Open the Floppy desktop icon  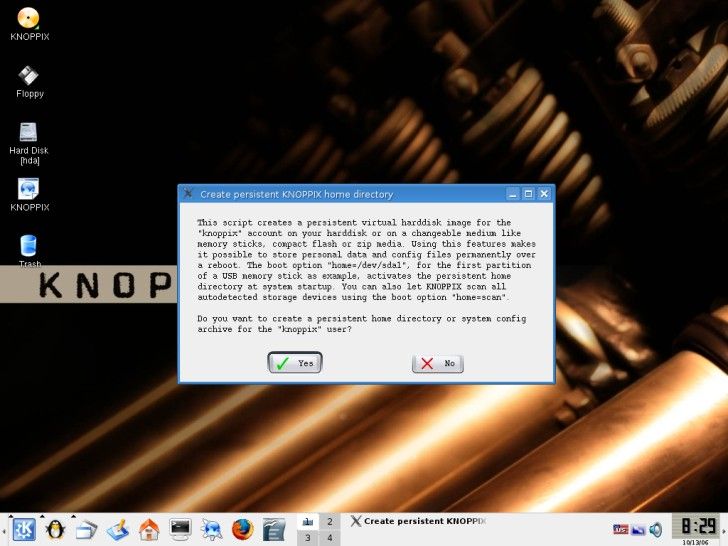click(29, 82)
